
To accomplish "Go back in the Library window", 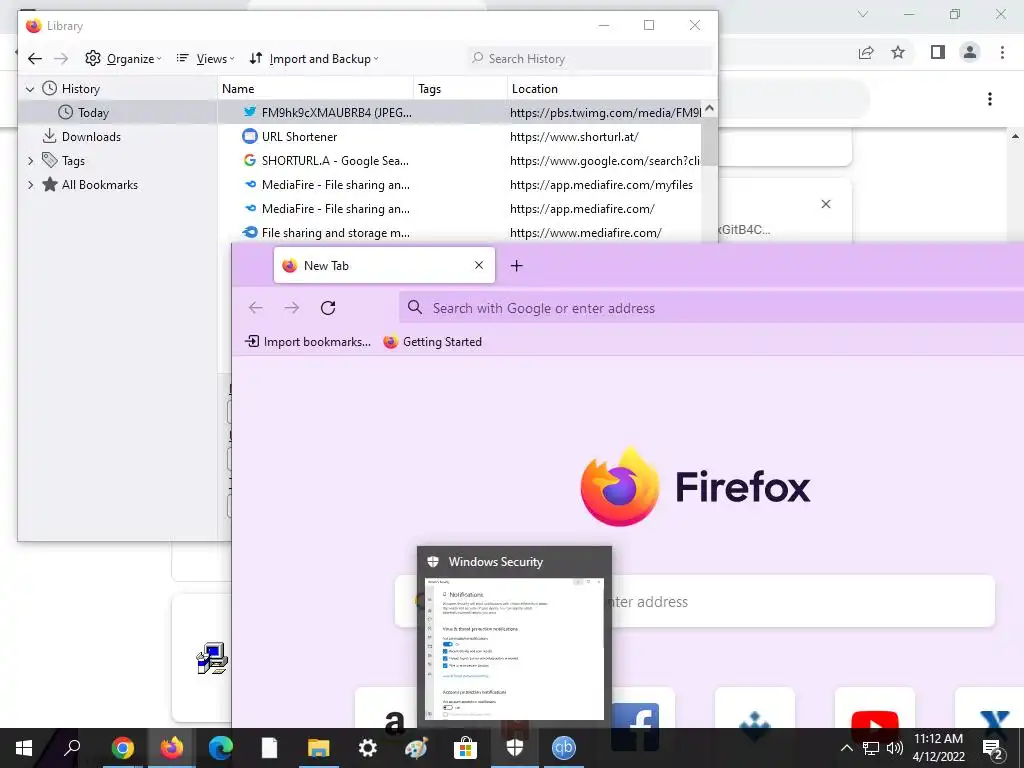I will (35, 59).
